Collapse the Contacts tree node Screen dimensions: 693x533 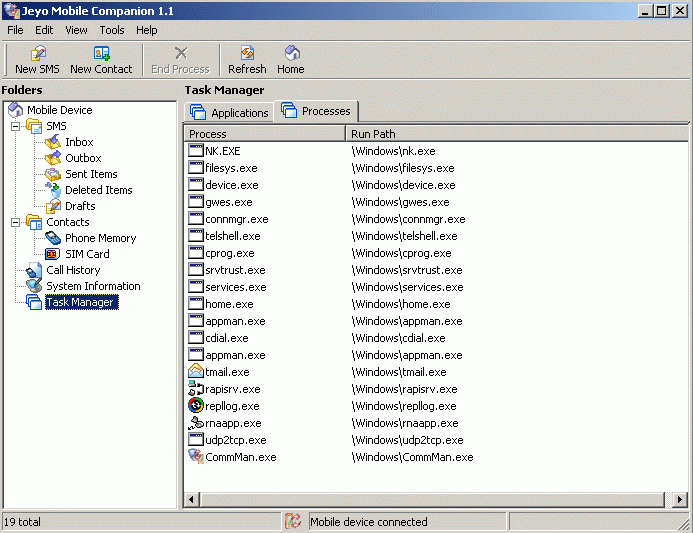pyautogui.click(x=15, y=222)
